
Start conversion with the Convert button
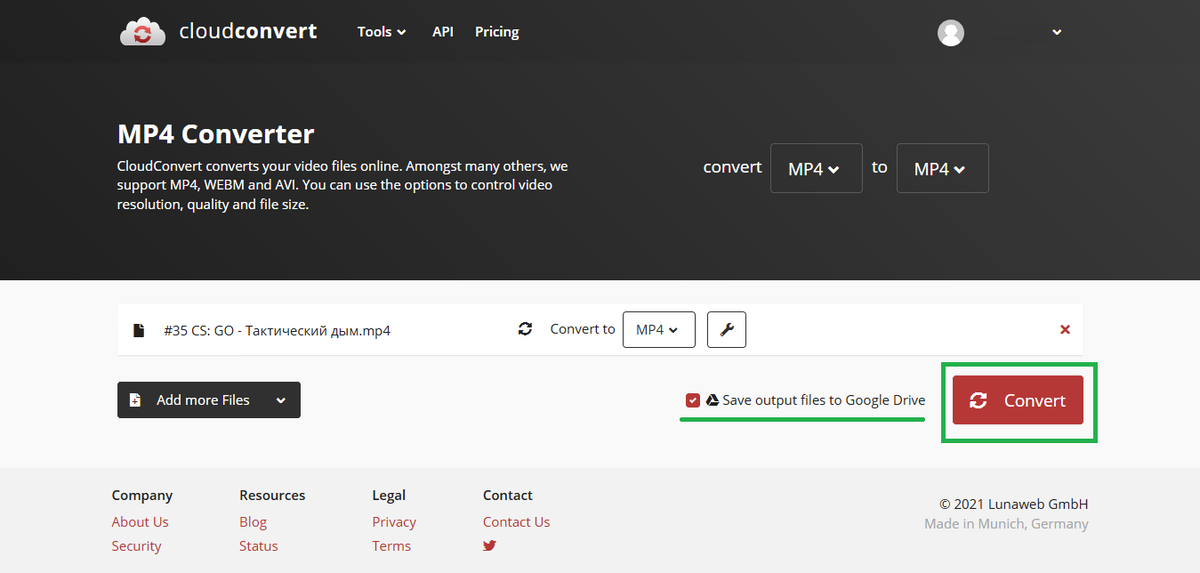[1018, 400]
